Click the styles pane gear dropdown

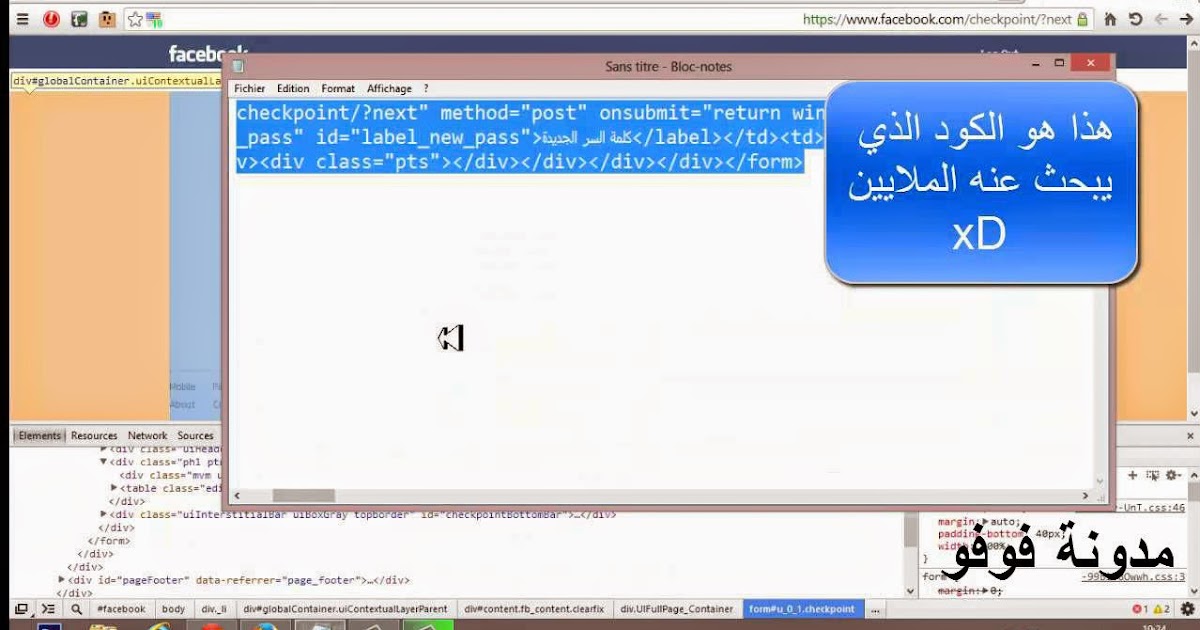[x=1174, y=475]
